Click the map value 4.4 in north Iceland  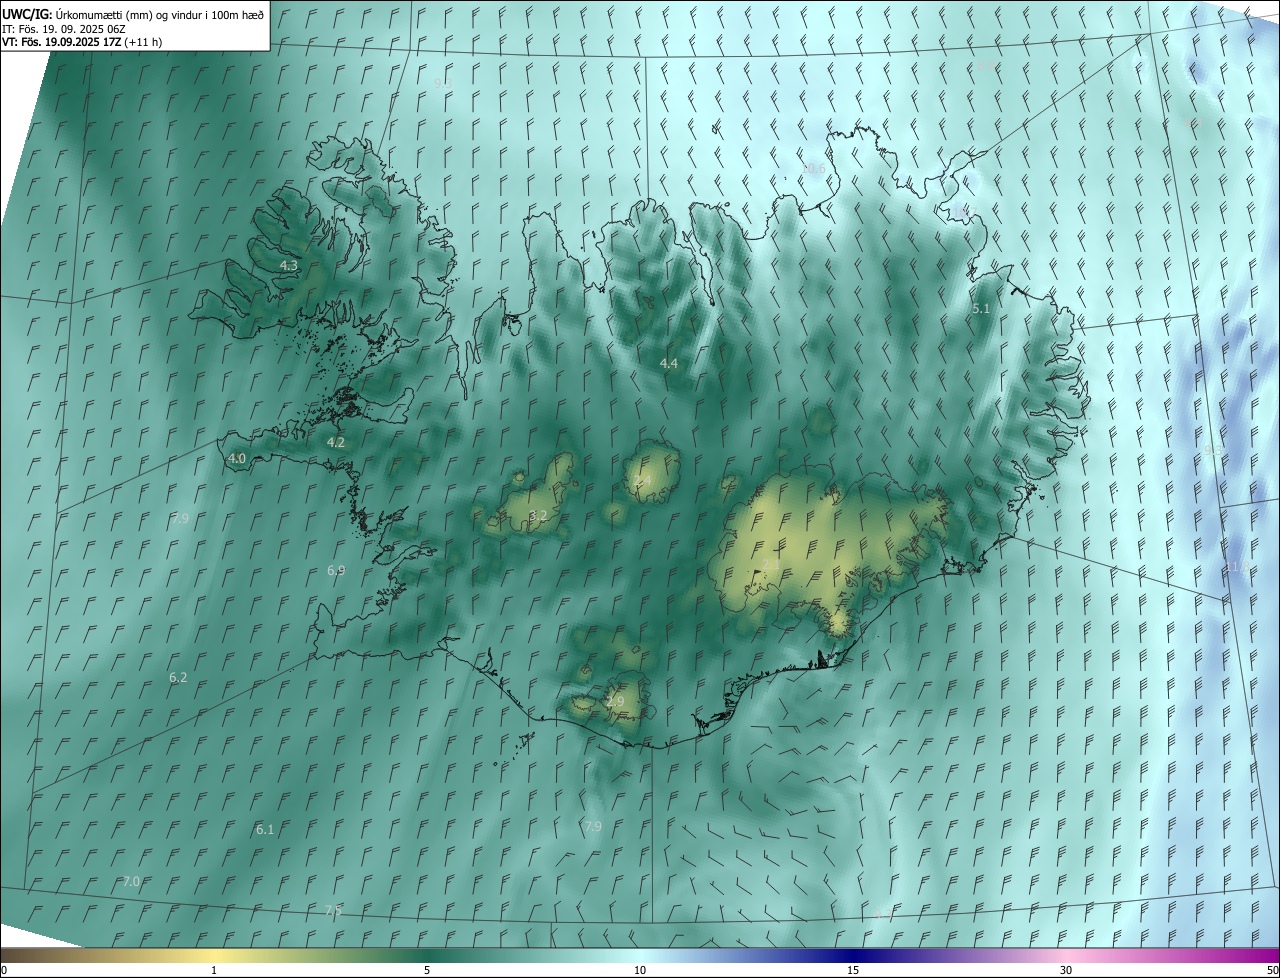coord(669,364)
